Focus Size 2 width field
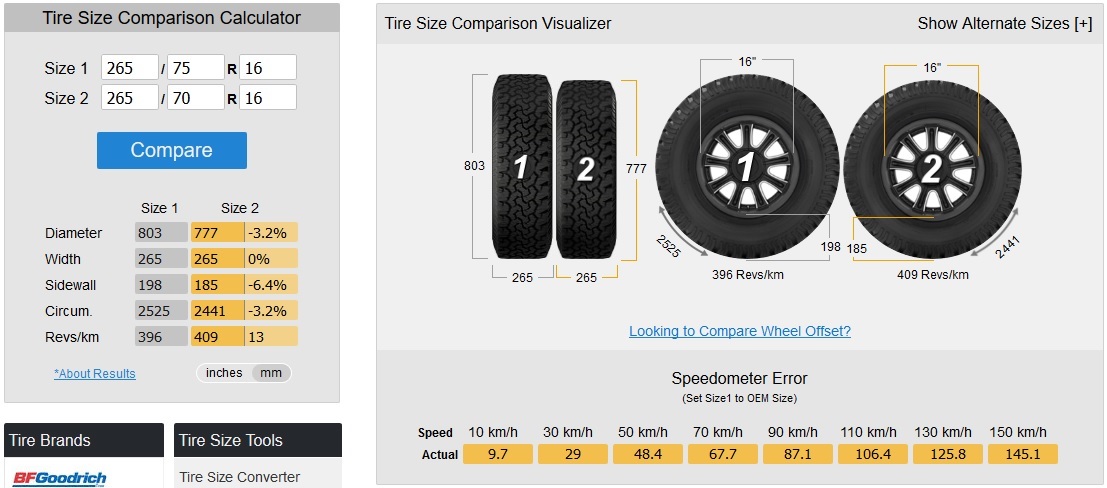This screenshot has height=488, width=1107. click(130, 97)
